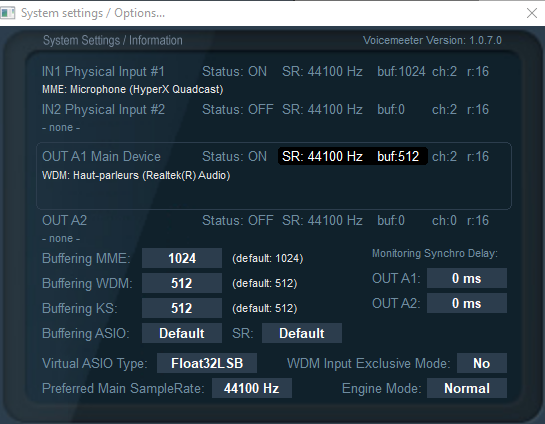The image size is (545, 424).
Task: Click the ASIO SR Default button
Action: [302, 333]
